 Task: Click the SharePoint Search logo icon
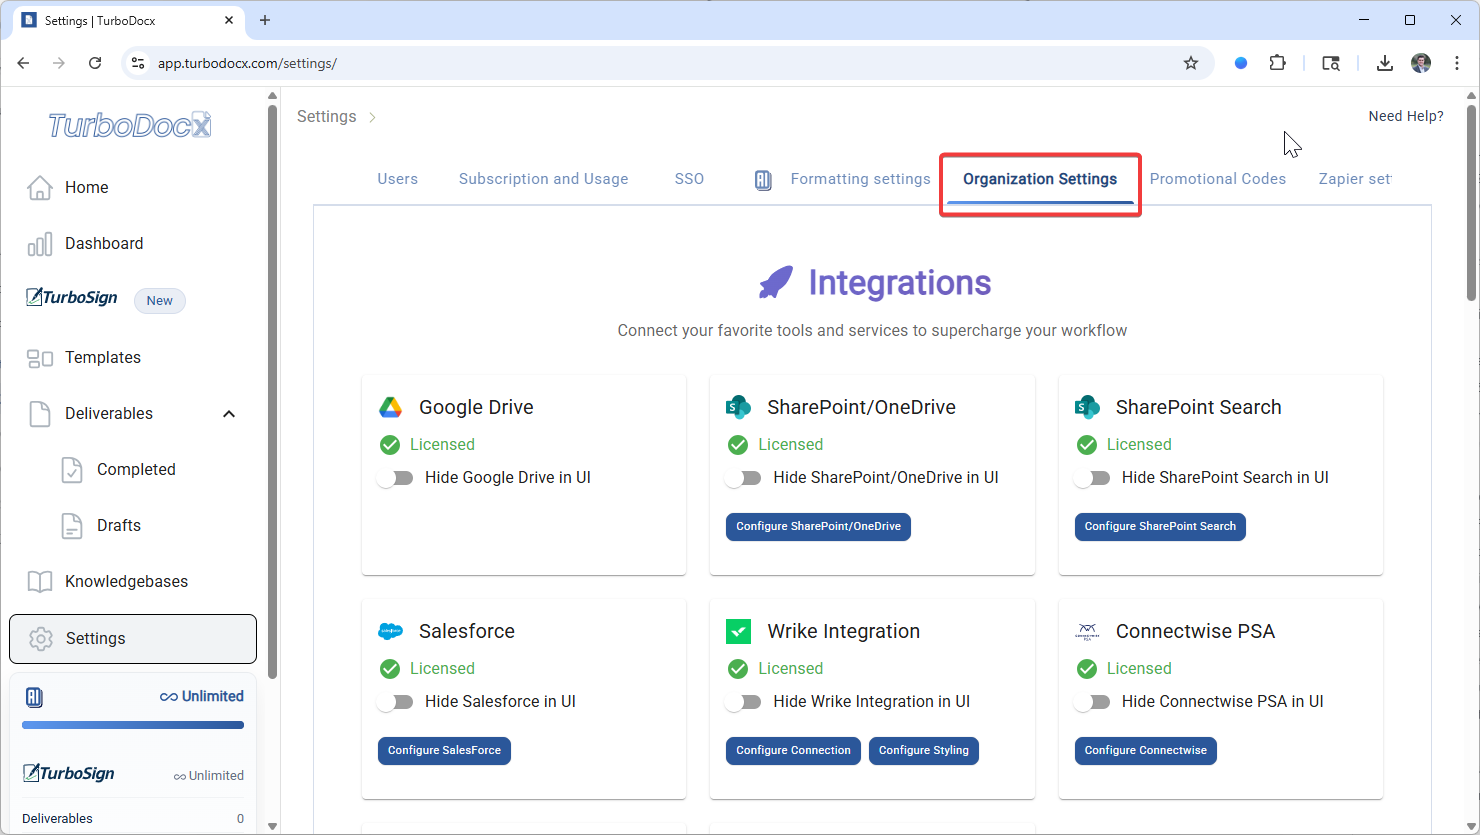point(1087,407)
